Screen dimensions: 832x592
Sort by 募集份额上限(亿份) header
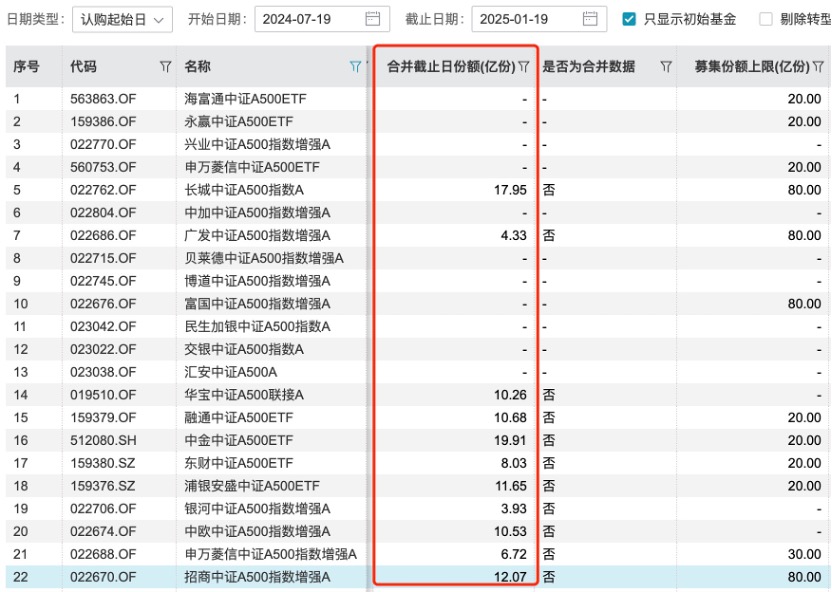(752, 66)
